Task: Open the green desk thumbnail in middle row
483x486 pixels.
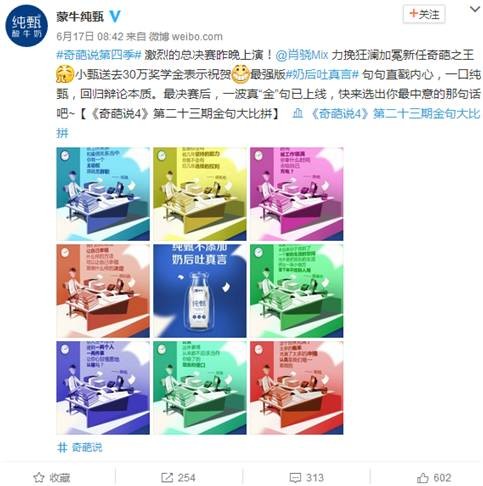Action: tap(297, 291)
